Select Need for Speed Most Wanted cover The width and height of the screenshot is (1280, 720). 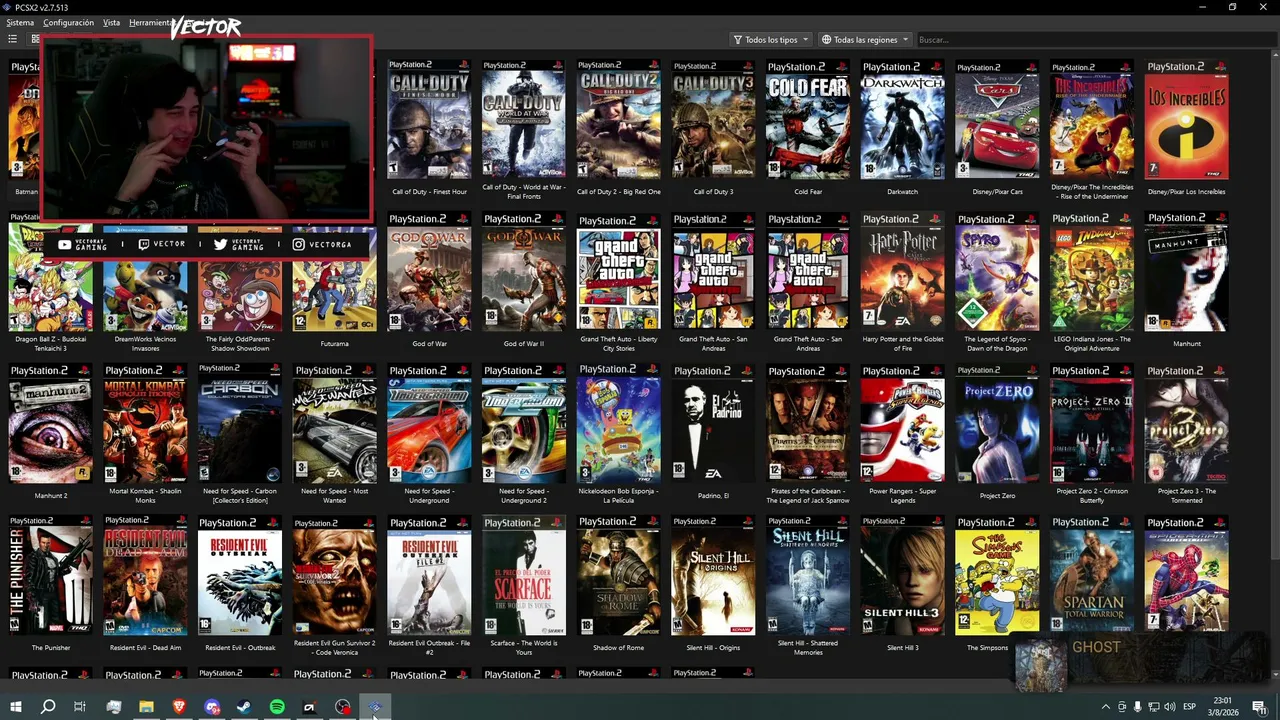pos(334,424)
